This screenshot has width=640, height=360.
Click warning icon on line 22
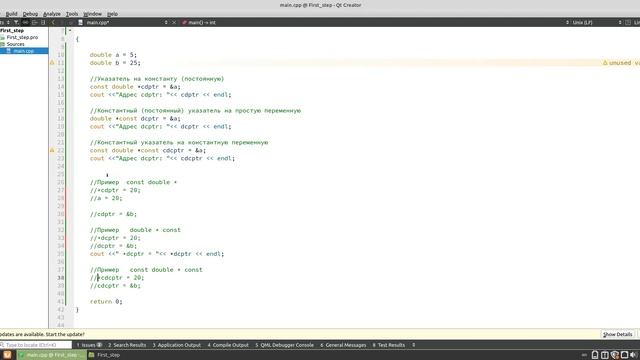(52, 150)
